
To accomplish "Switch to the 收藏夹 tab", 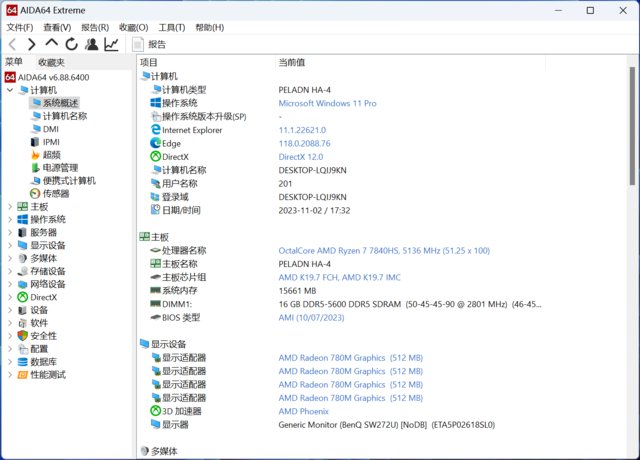I will pyautogui.click(x=51, y=62).
